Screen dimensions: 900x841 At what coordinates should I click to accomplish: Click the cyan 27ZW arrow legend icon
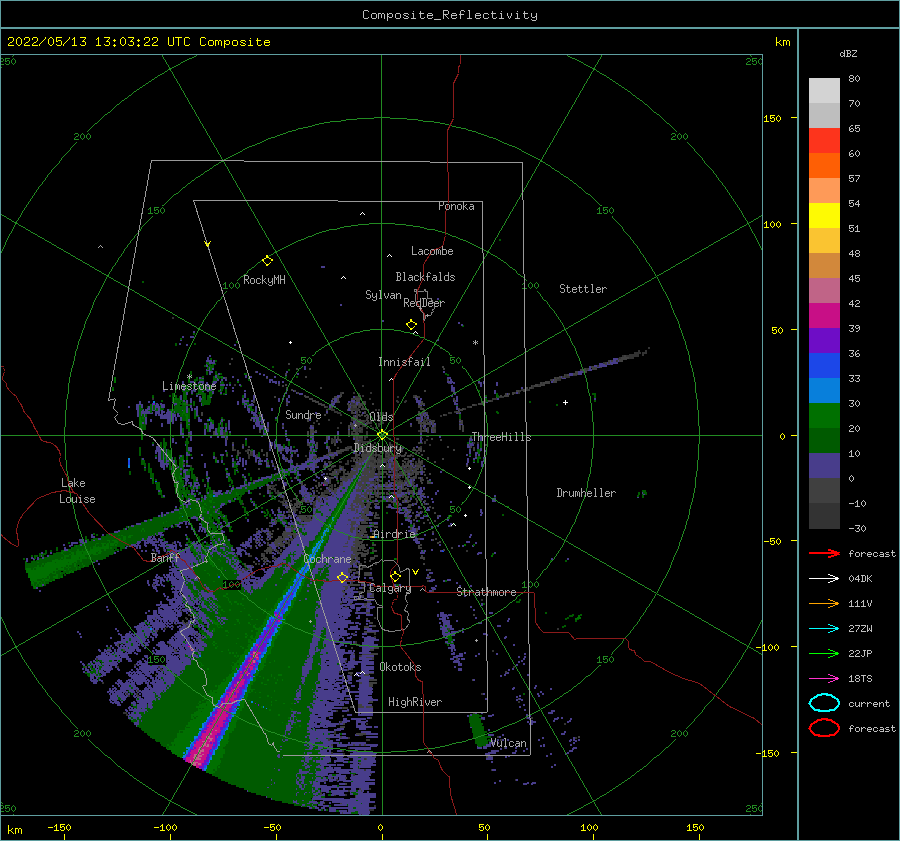(x=824, y=629)
